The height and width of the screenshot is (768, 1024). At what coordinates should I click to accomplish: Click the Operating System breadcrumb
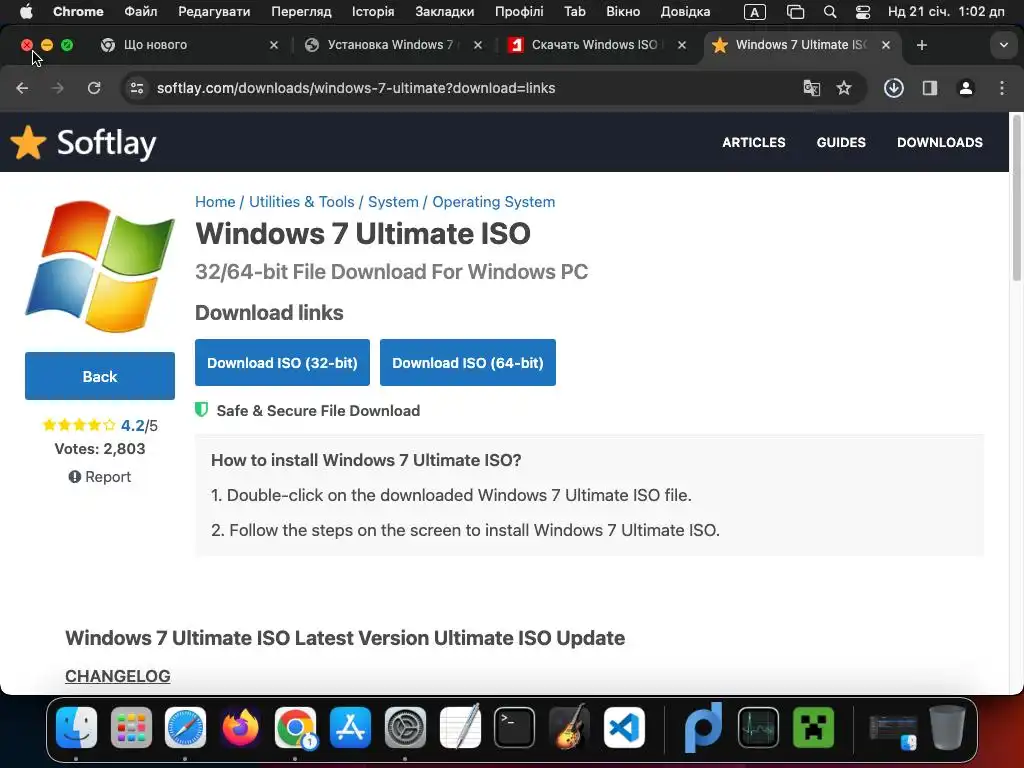[x=494, y=202]
